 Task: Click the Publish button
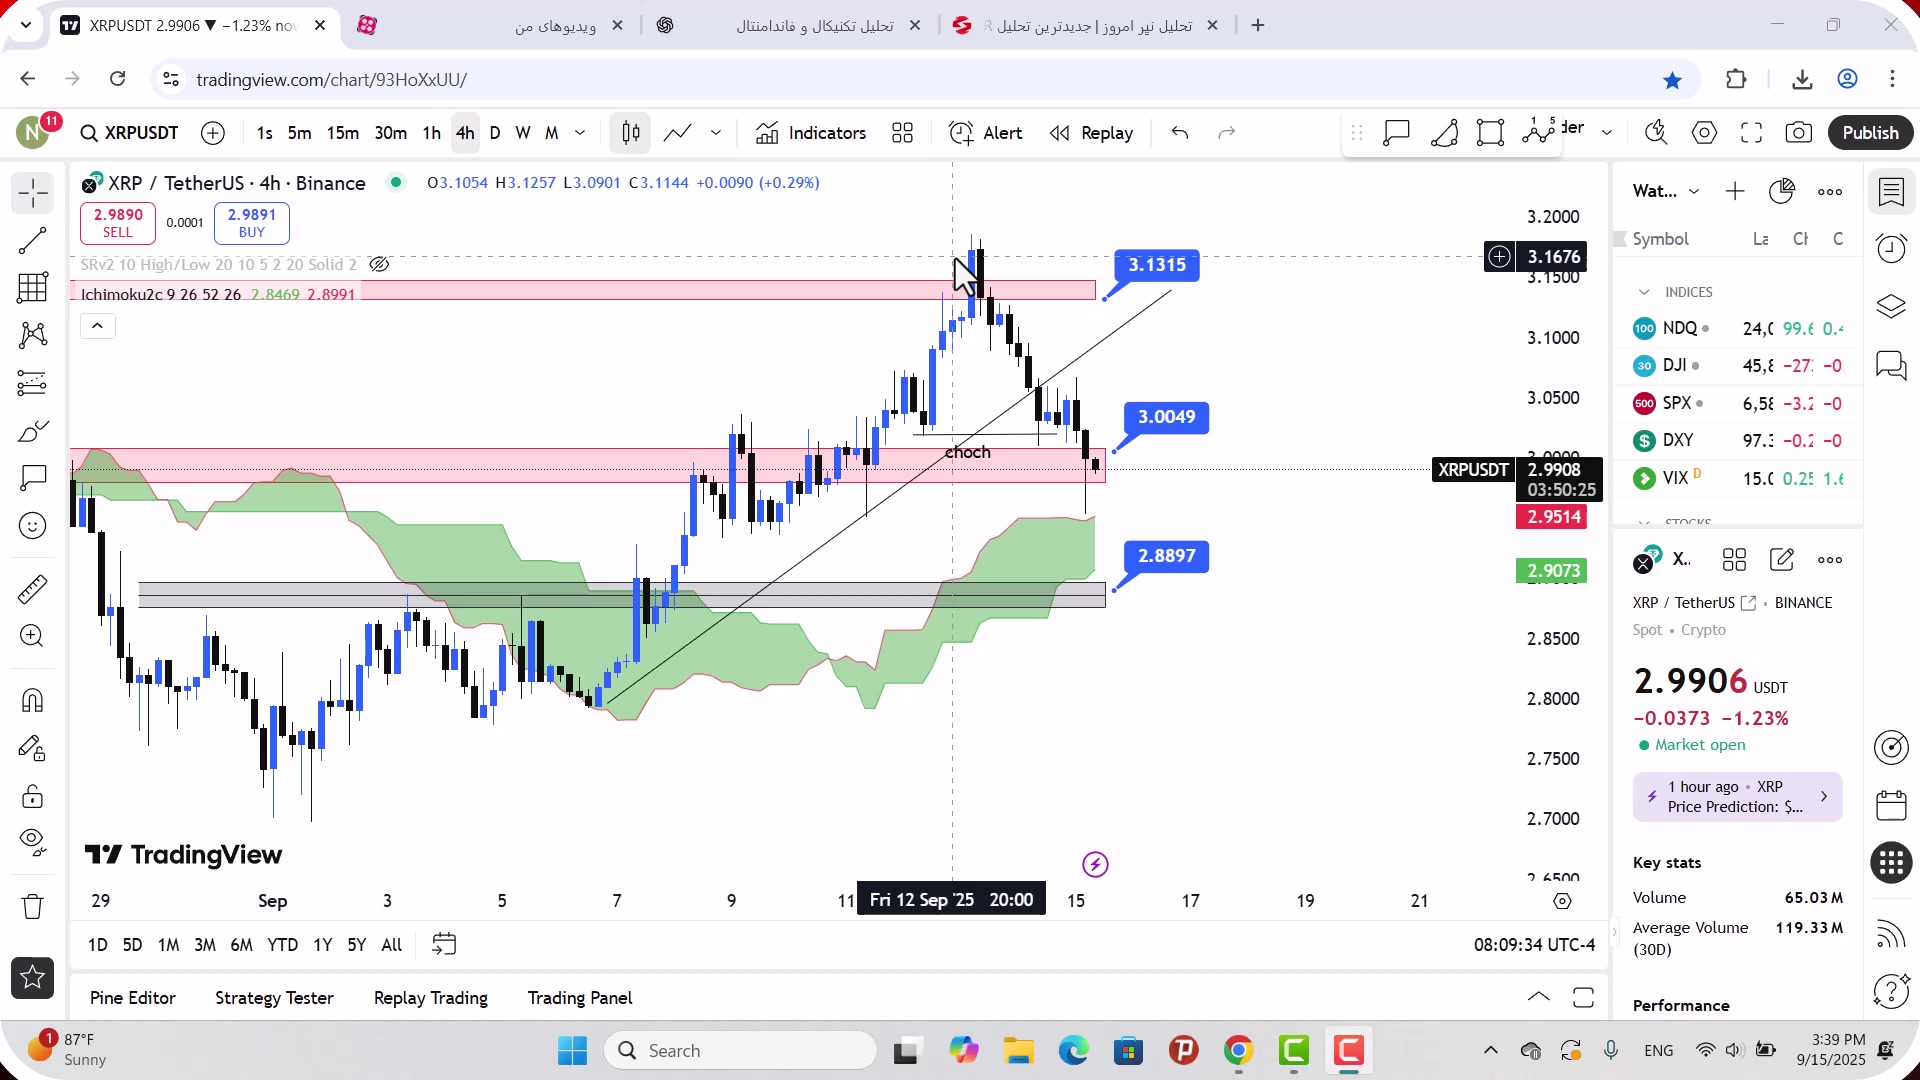pos(1870,133)
